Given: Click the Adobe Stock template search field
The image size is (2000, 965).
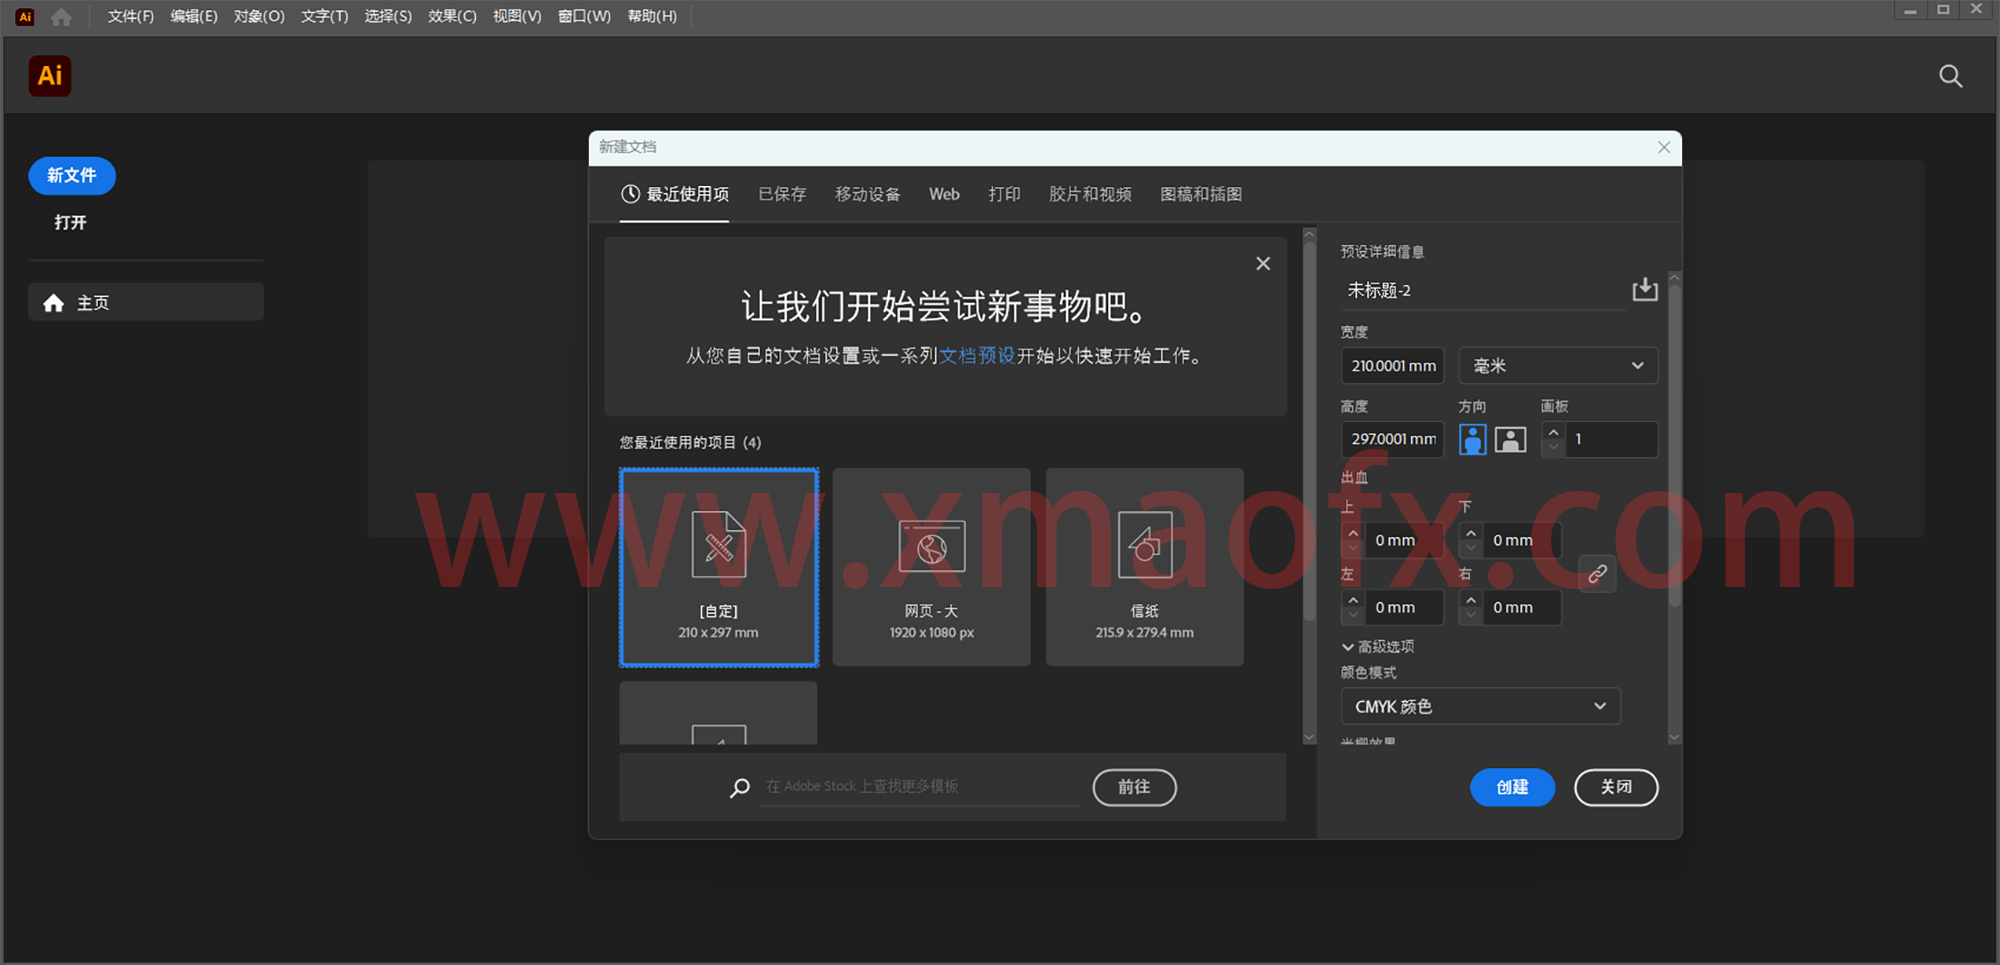Looking at the screenshot, I should pyautogui.click(x=920, y=787).
